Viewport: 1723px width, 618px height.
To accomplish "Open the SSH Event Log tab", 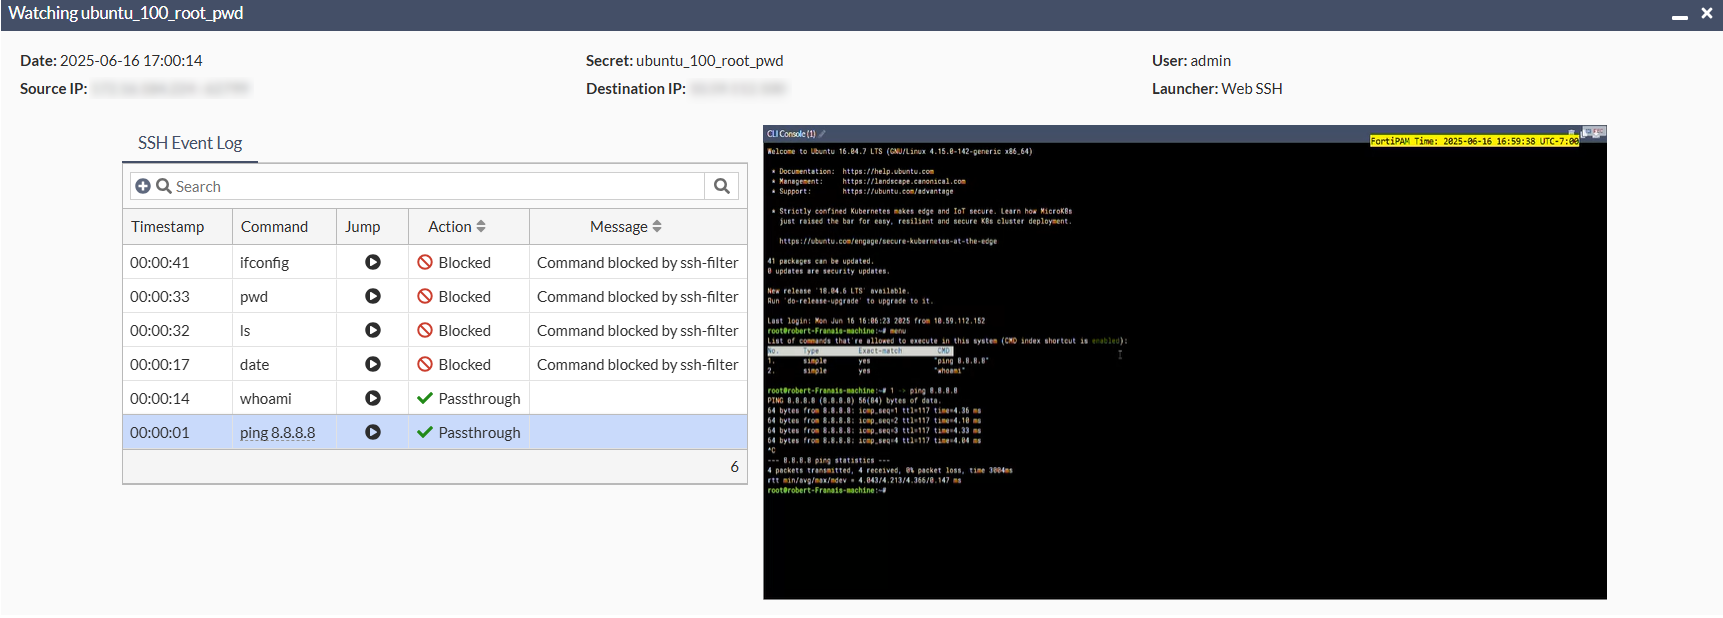I will click(190, 143).
